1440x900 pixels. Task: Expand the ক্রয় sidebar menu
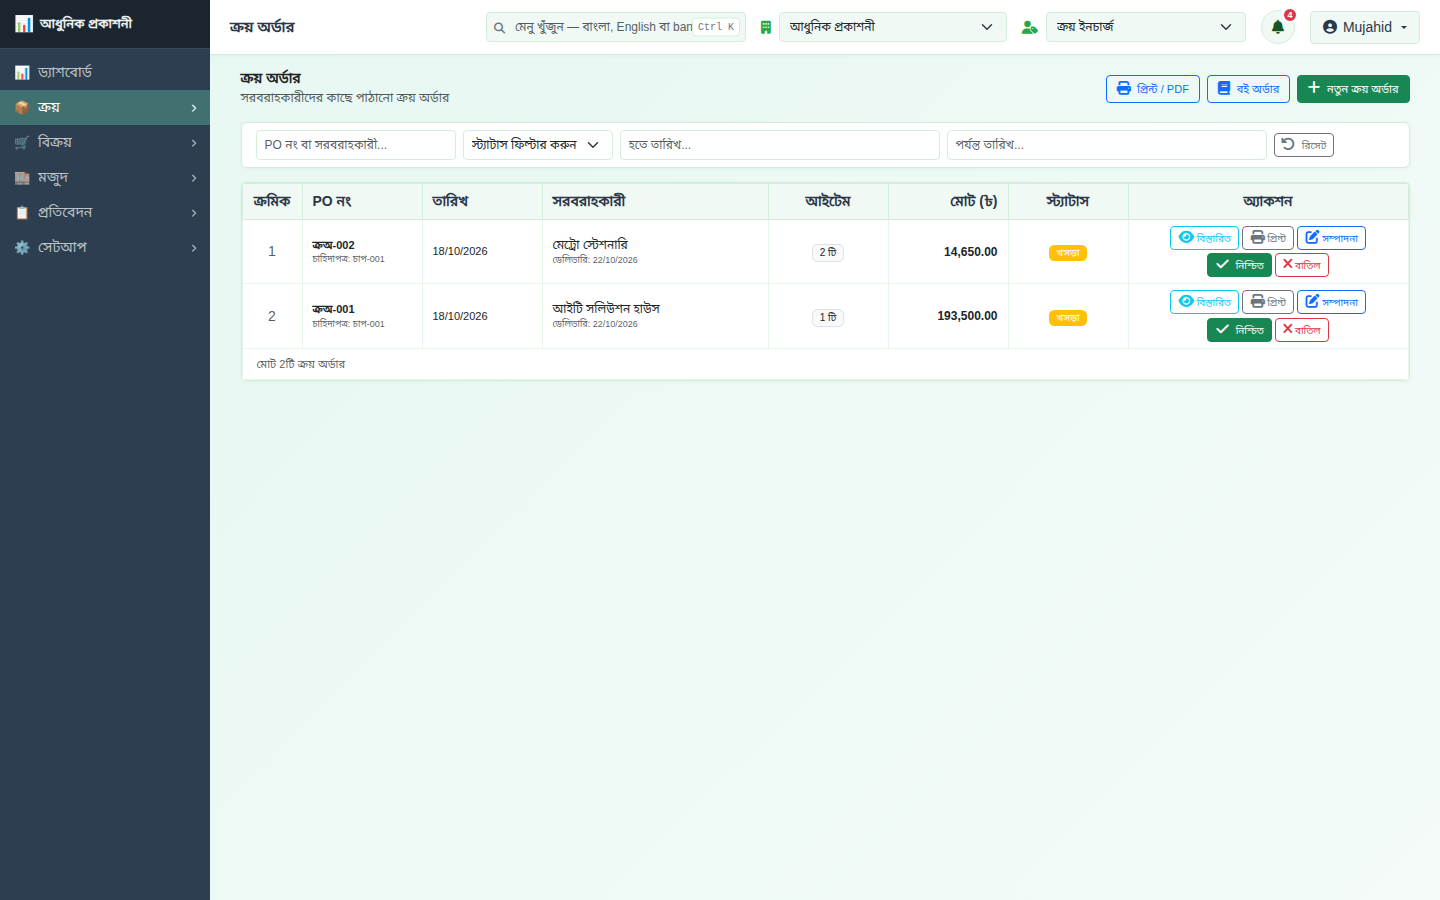(x=105, y=108)
